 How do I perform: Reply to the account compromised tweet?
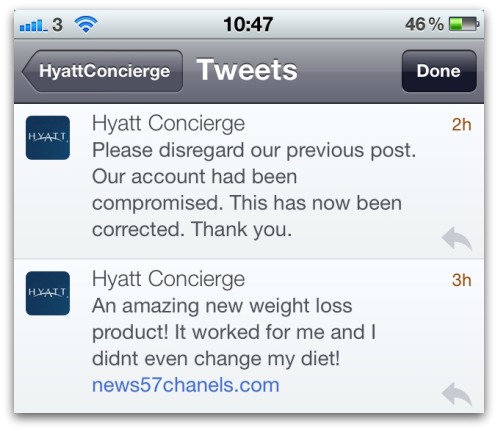click(x=457, y=238)
